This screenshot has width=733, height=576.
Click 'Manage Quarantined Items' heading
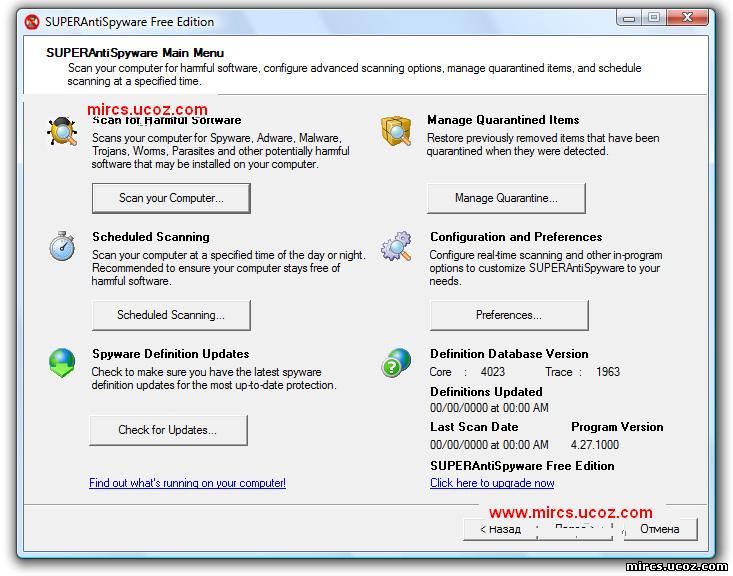pyautogui.click(x=503, y=120)
